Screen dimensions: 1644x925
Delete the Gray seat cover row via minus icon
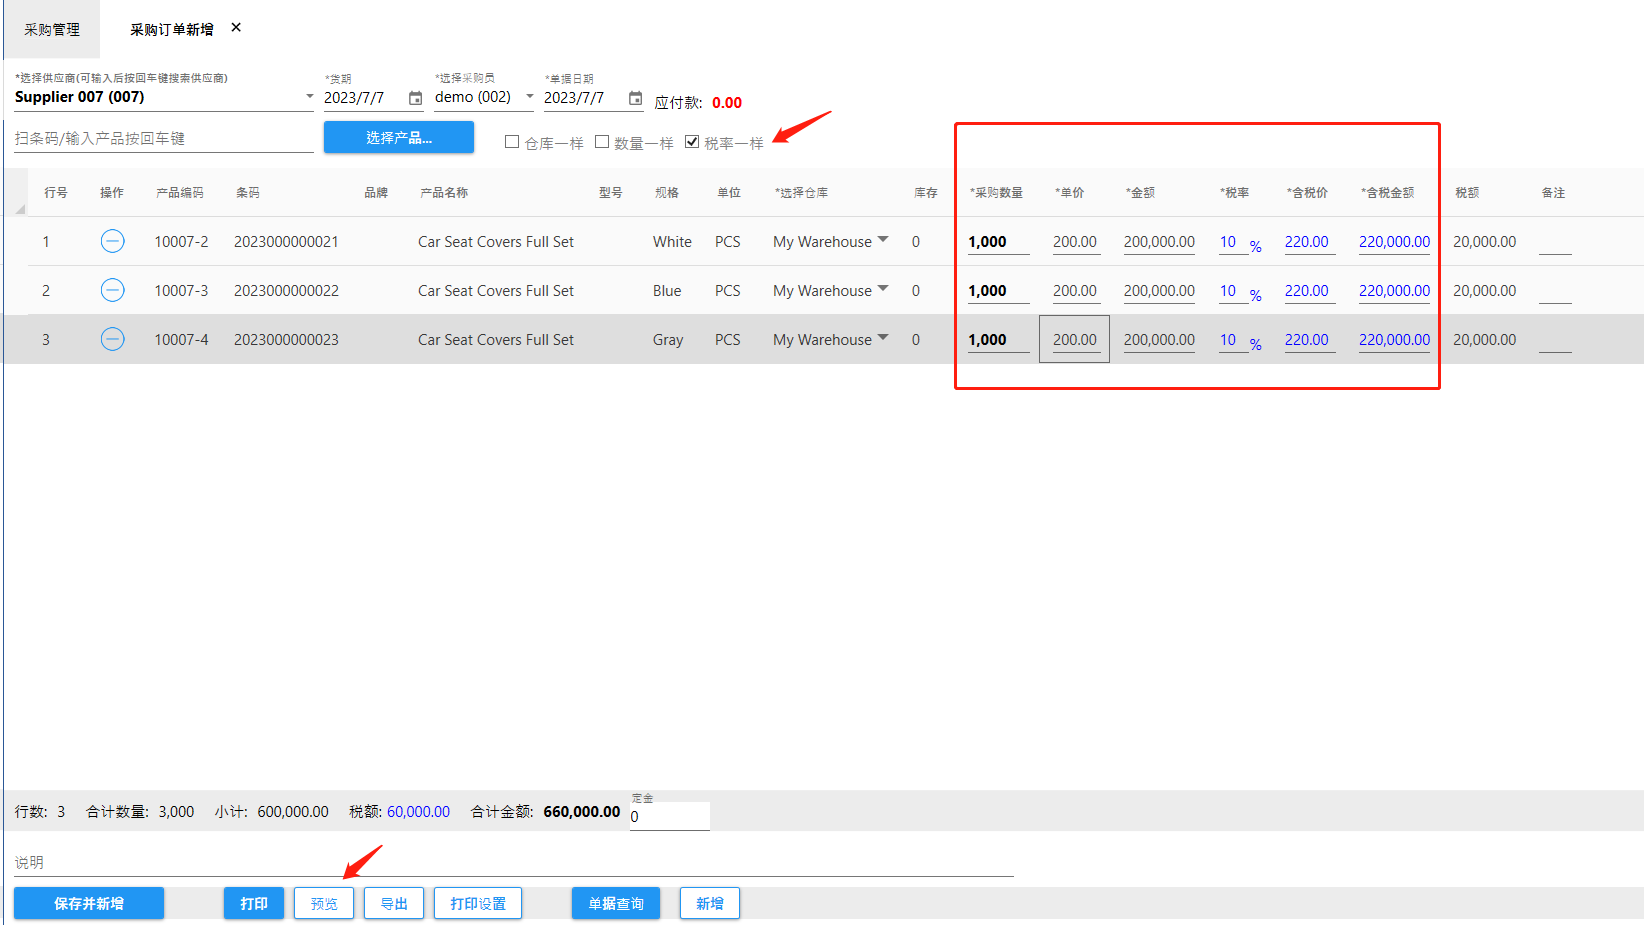click(x=113, y=339)
